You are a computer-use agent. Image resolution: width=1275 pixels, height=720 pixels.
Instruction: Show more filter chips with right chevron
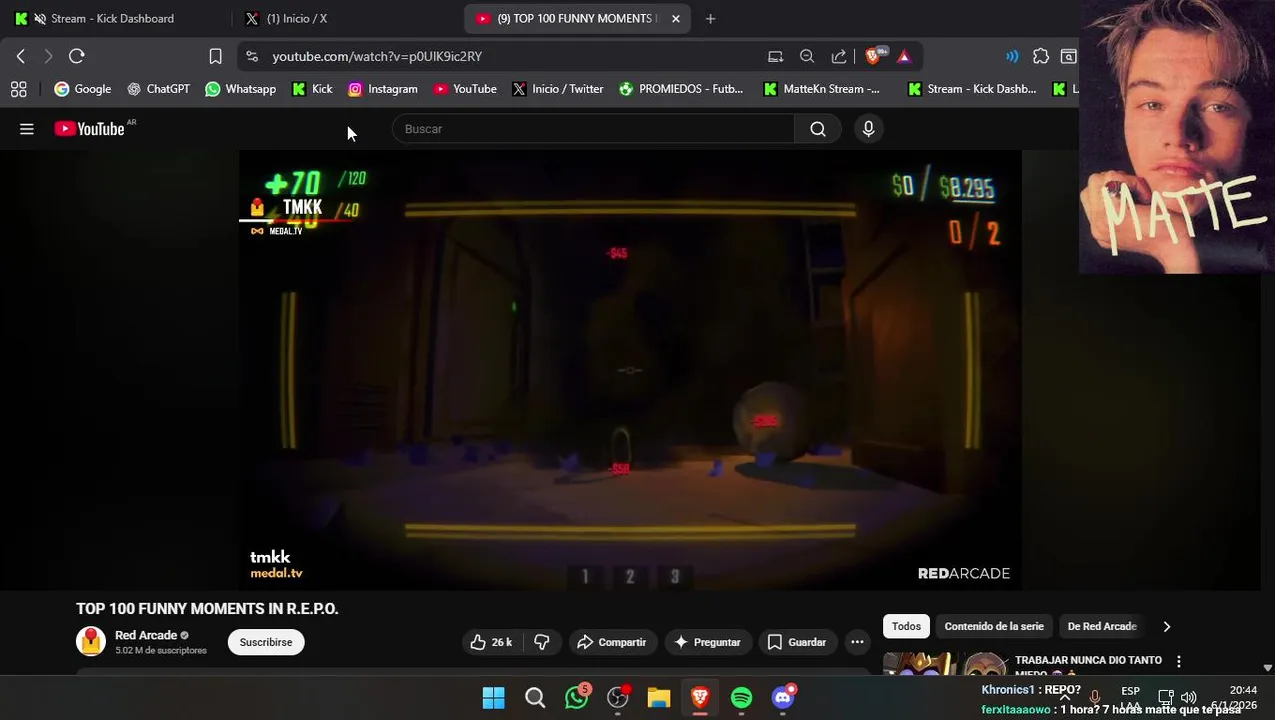1166,626
